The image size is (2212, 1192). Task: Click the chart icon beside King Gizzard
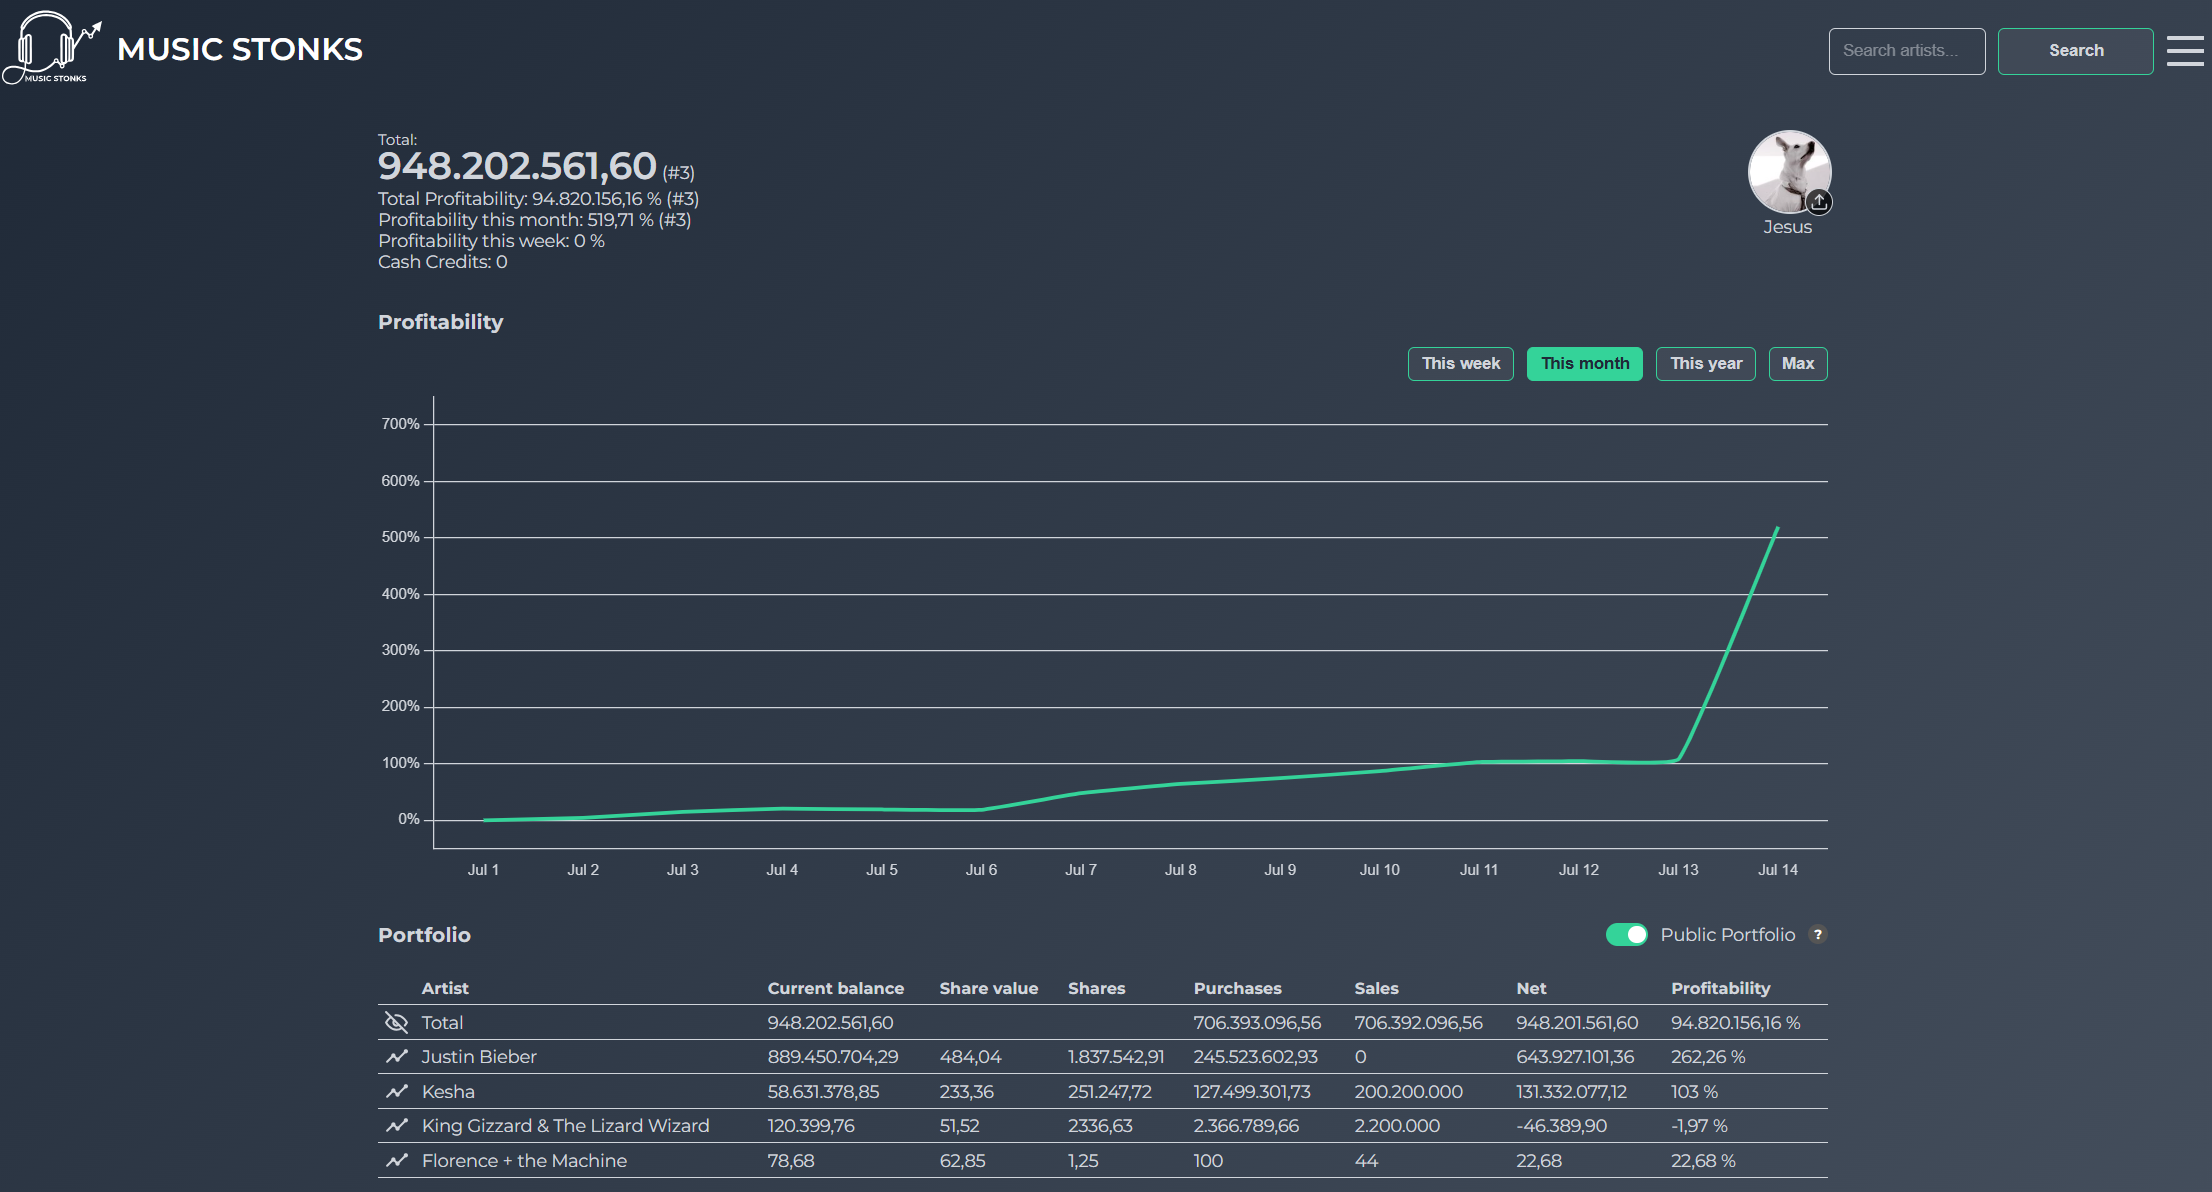click(x=397, y=1126)
